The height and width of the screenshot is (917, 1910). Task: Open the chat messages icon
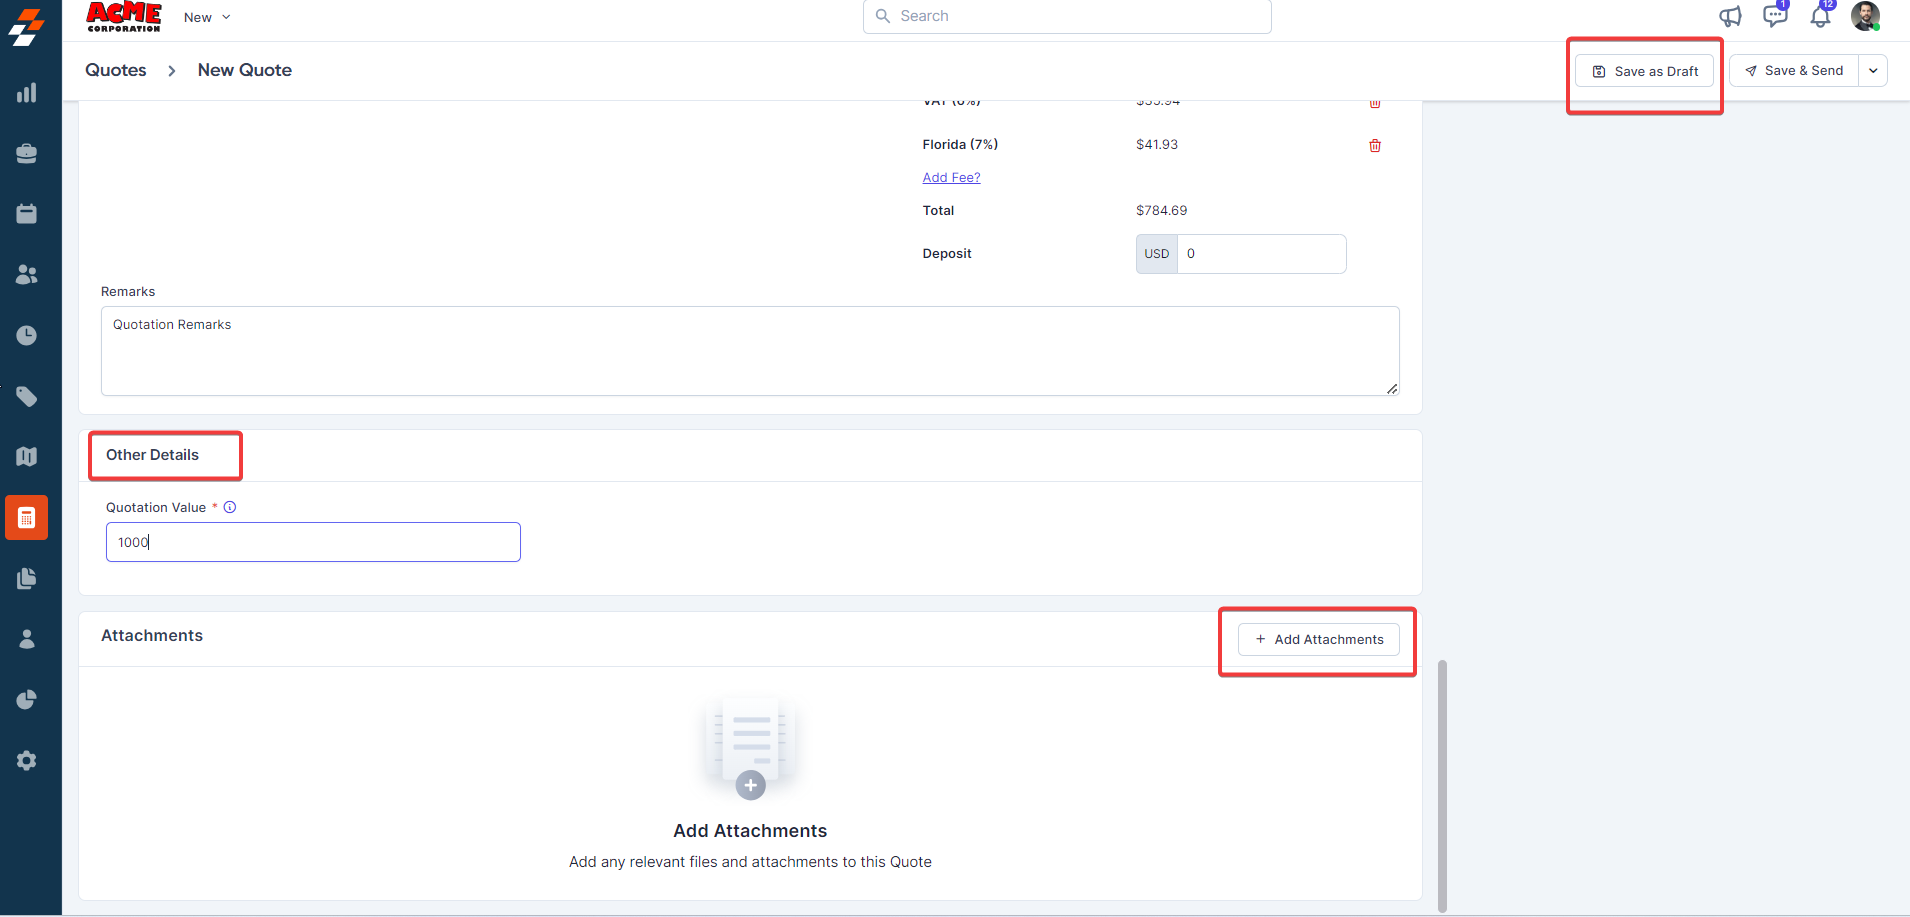tap(1775, 16)
